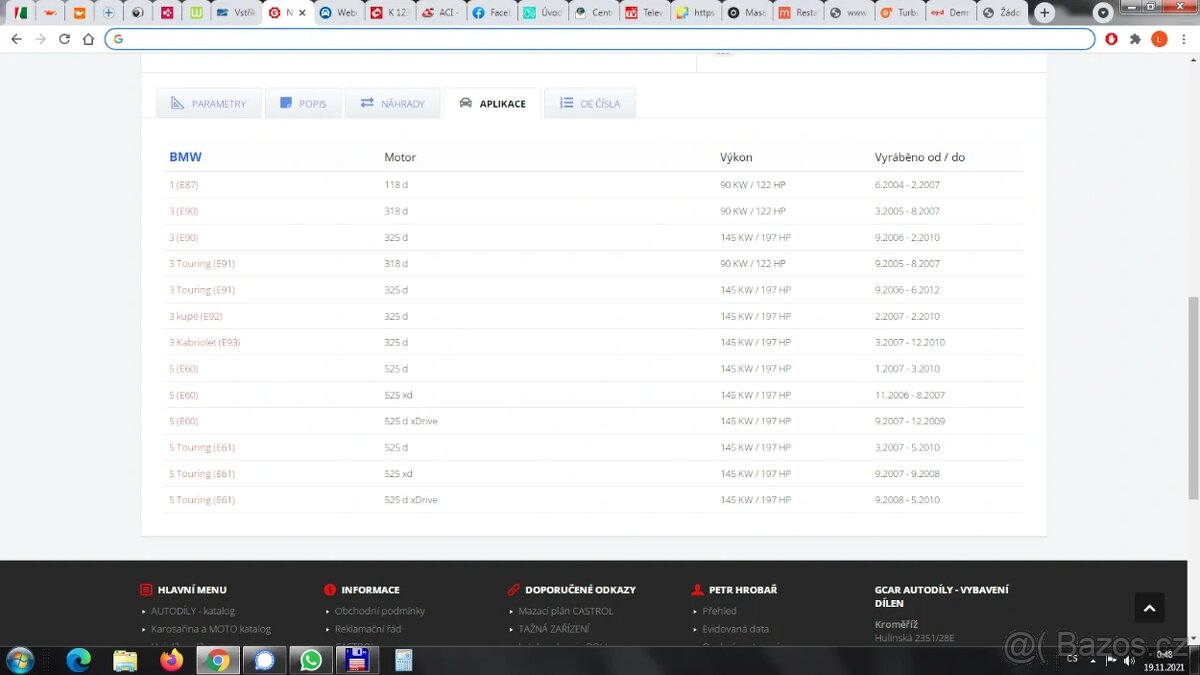
Task: Open Microsoft Edge from the taskbar
Action: [78, 660]
